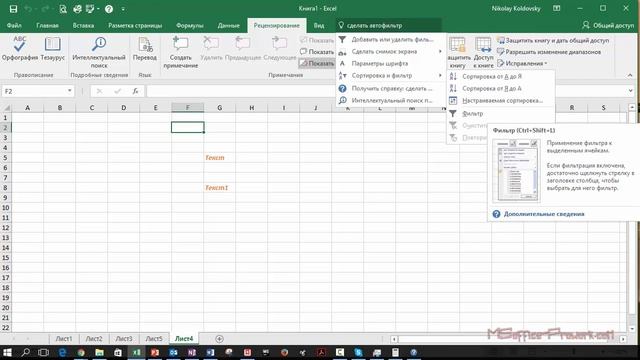This screenshot has width=640, height=360.
Task: Open the Name Box dropdown arrow
Action: point(70,91)
